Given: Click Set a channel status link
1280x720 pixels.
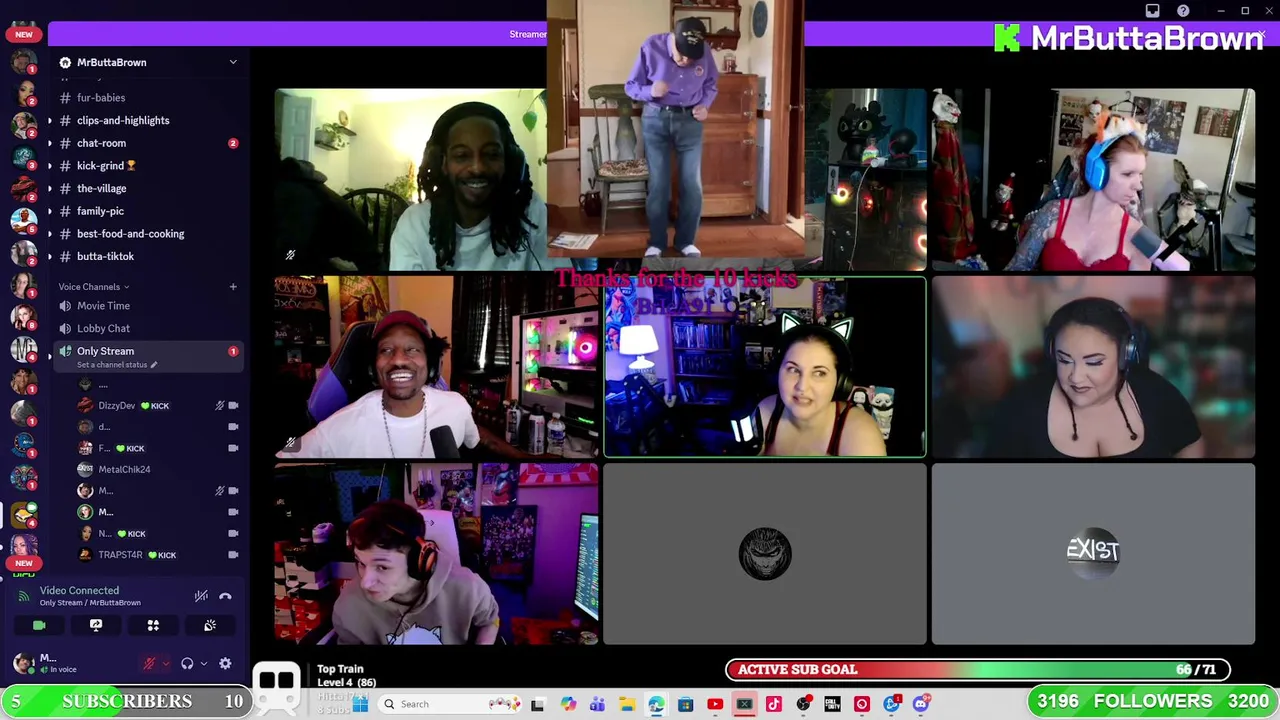Looking at the screenshot, I should (x=117, y=365).
